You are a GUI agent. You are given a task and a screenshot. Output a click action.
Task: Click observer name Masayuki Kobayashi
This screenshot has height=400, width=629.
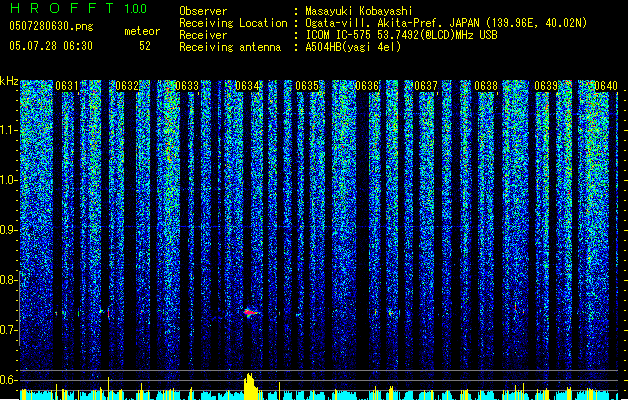point(359,11)
